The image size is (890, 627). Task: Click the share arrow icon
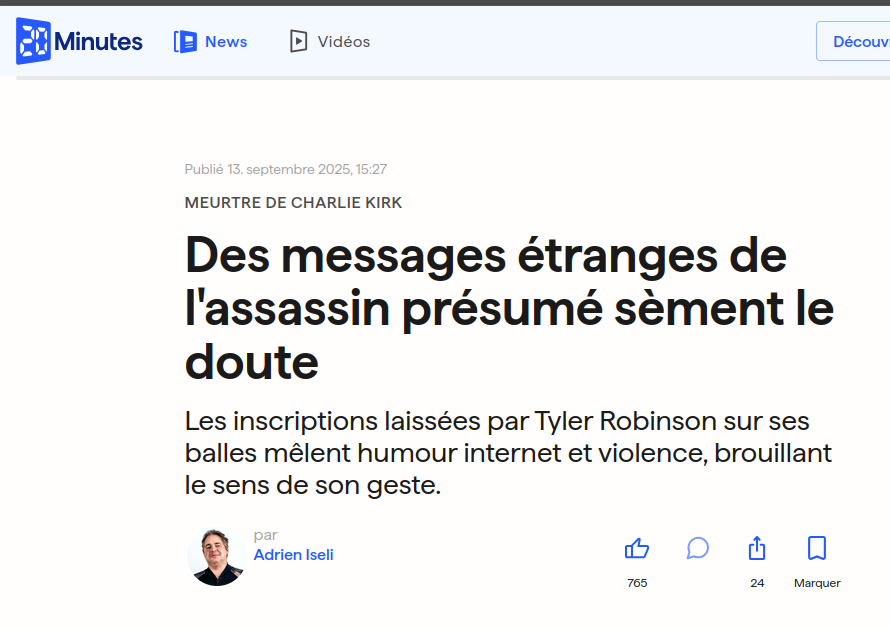click(757, 548)
